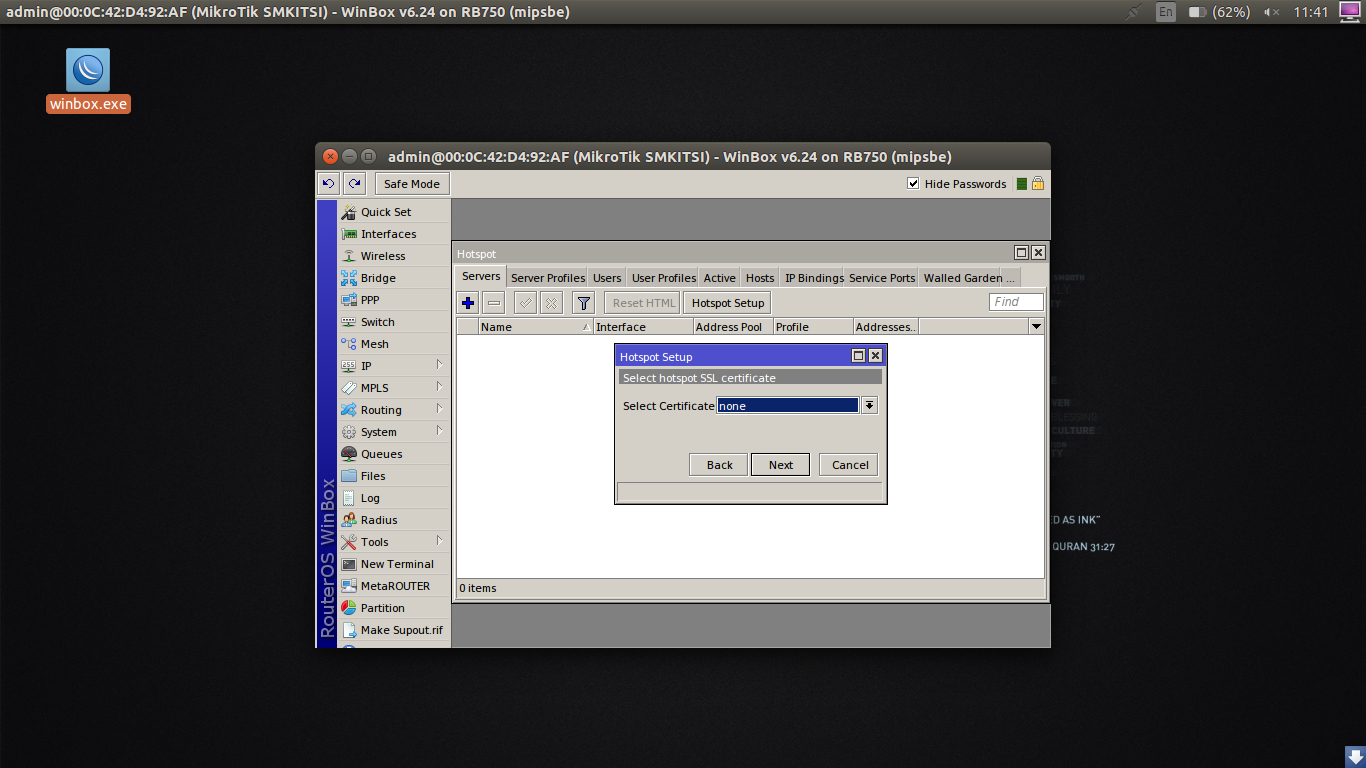Click the padlock icon beside Hide Passwords
Screen dimensions: 1366x768
point(1038,184)
